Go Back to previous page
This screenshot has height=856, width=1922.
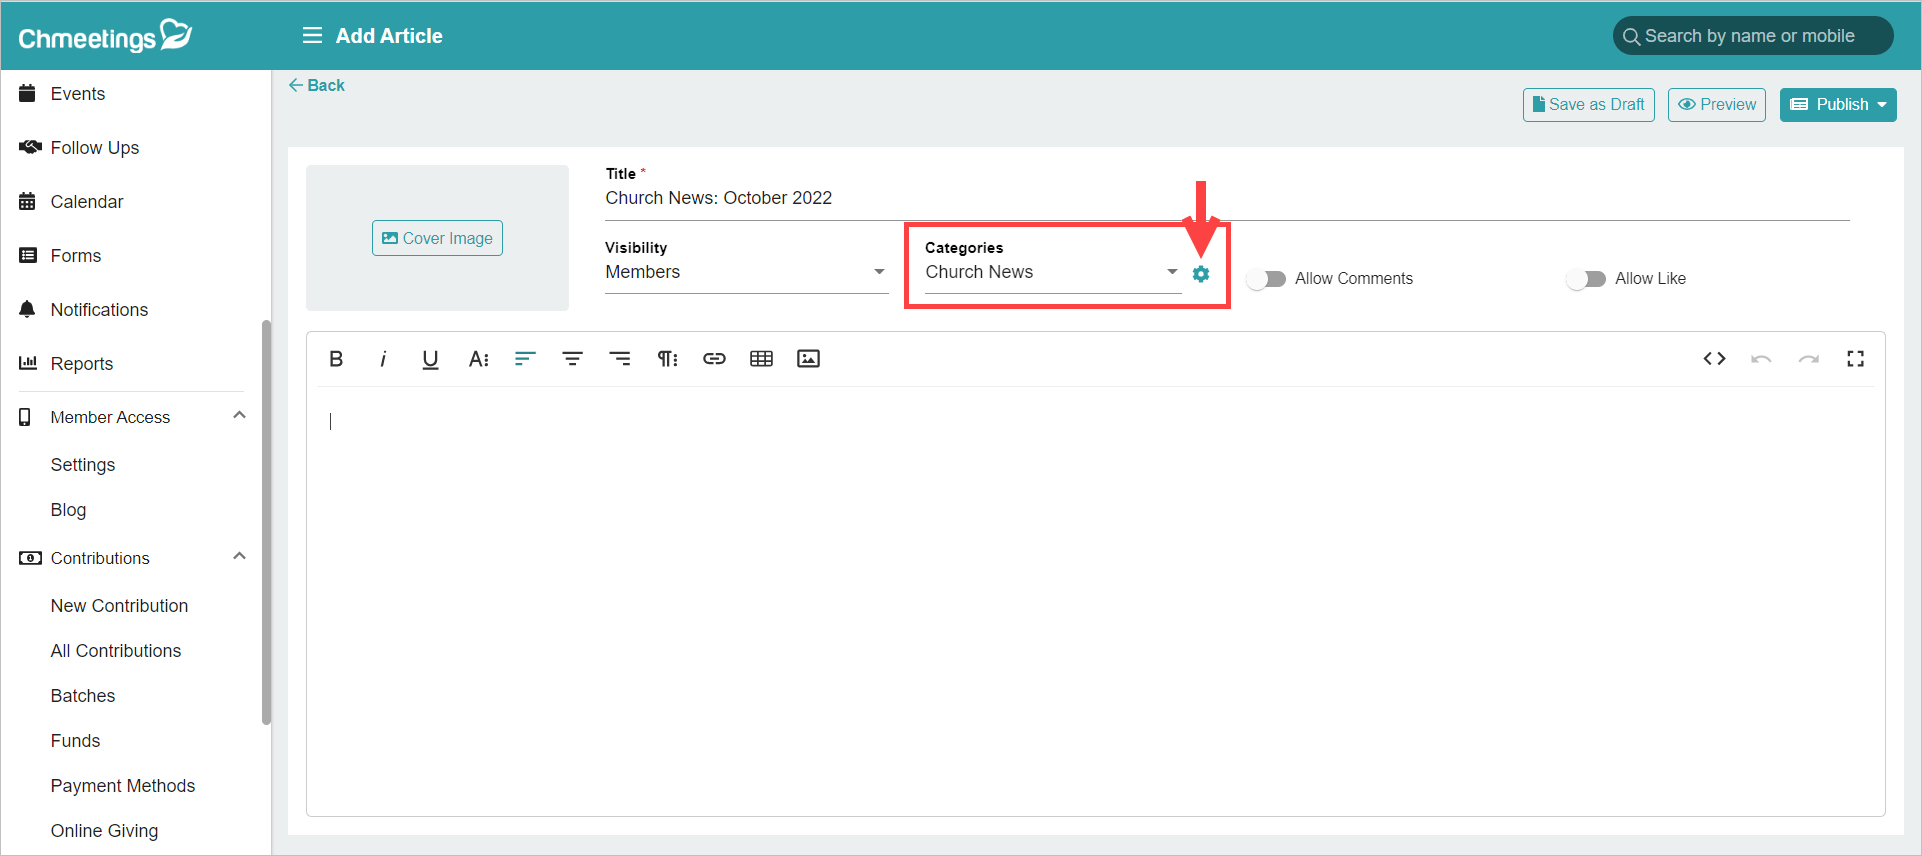317,86
